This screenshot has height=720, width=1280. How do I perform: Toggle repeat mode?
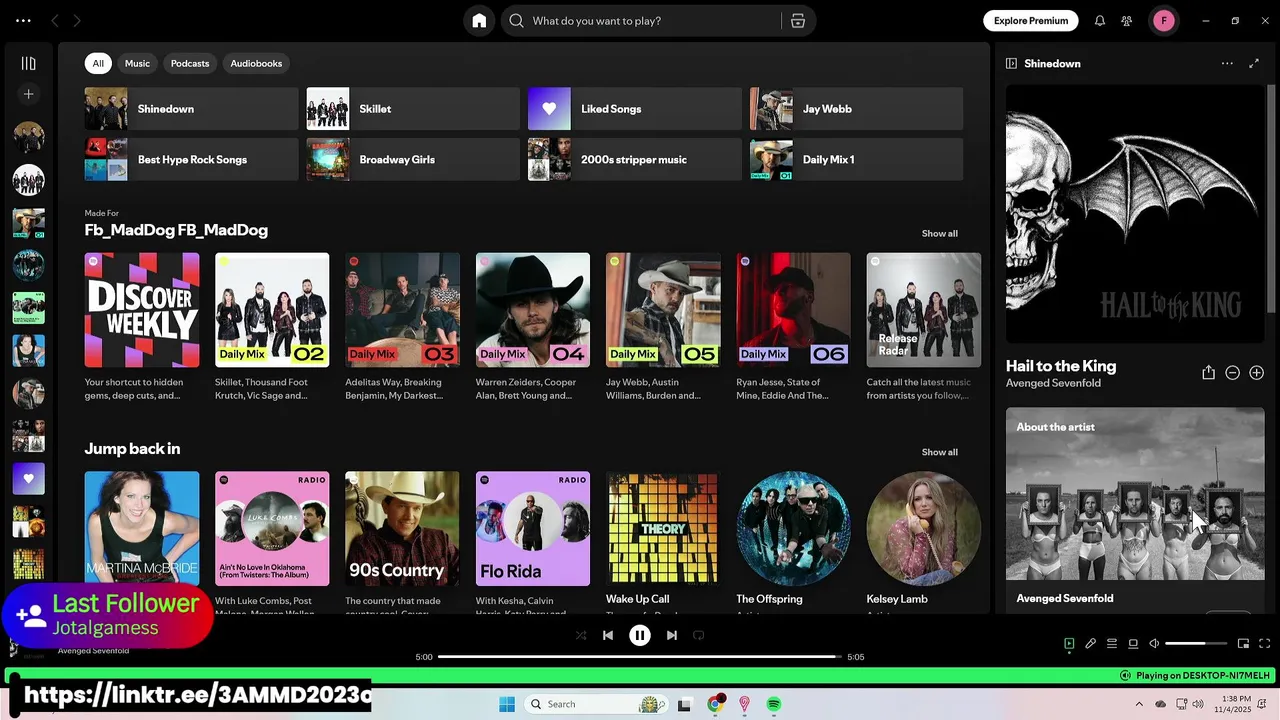pyautogui.click(x=699, y=635)
